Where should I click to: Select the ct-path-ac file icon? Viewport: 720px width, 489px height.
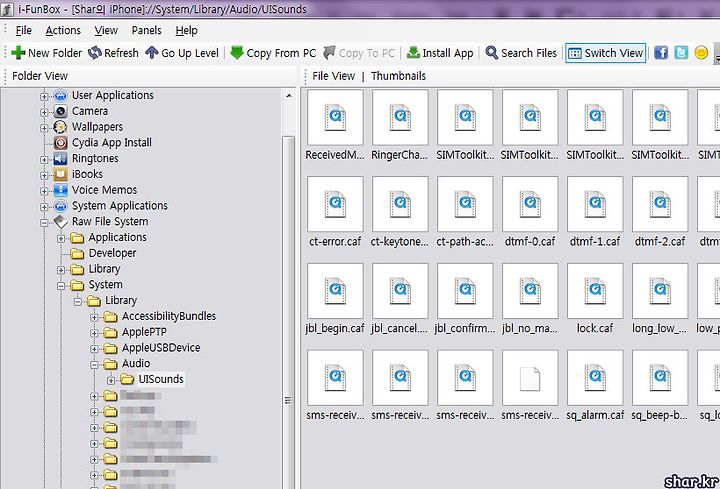(x=465, y=204)
